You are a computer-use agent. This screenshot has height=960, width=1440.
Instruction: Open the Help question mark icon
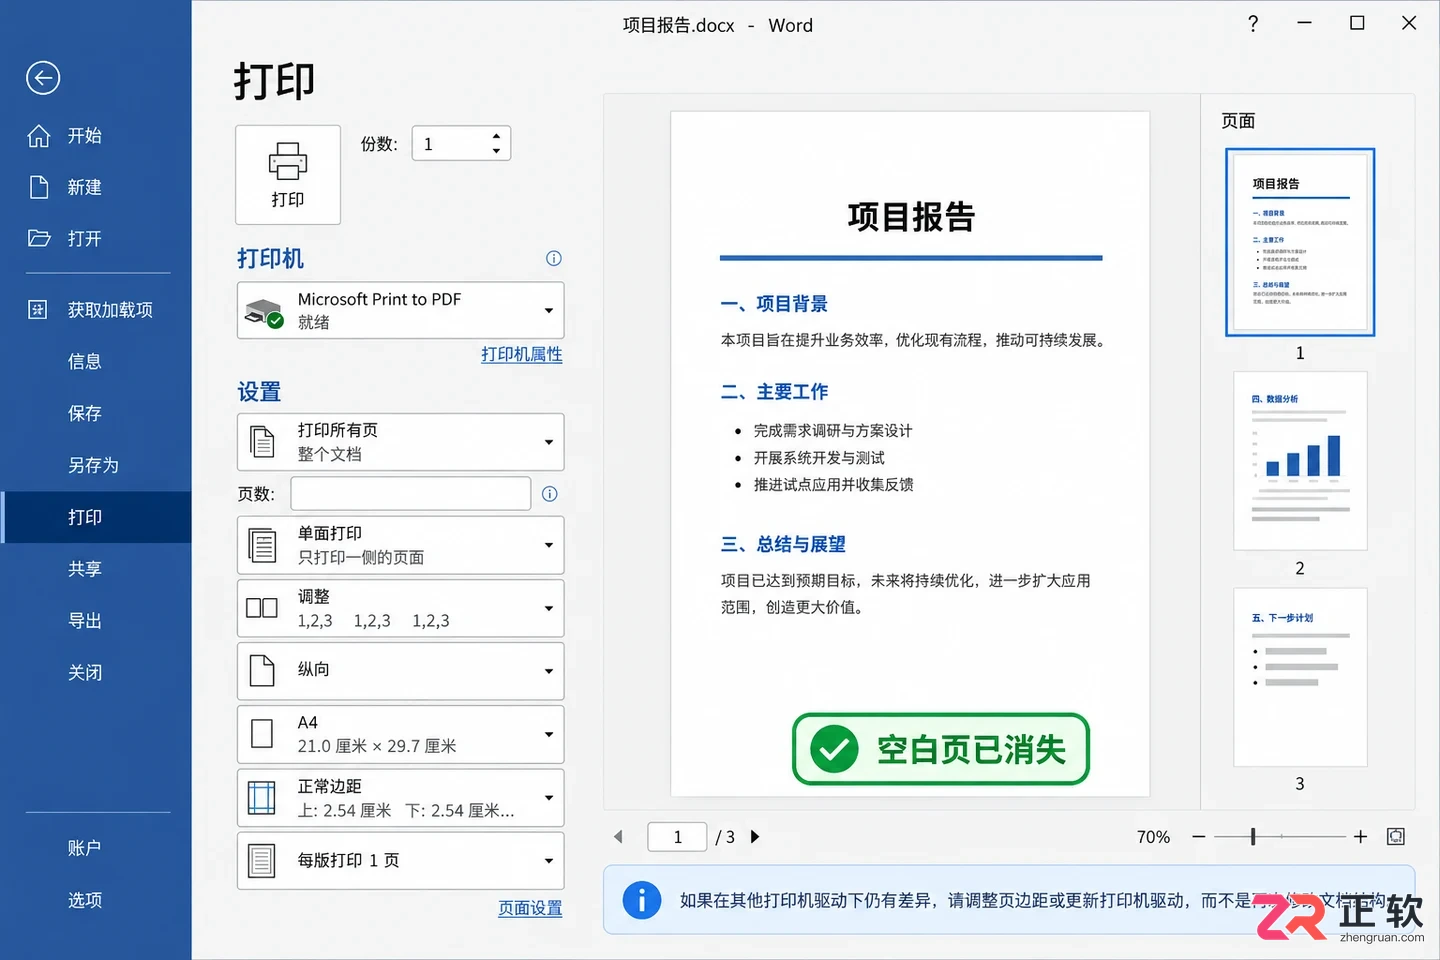pyautogui.click(x=1253, y=24)
